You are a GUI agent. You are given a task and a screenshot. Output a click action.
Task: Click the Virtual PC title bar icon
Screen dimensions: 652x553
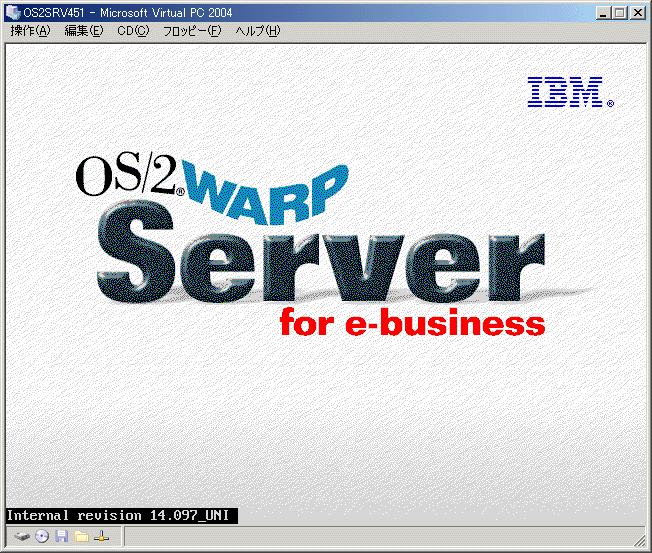(x=13, y=12)
